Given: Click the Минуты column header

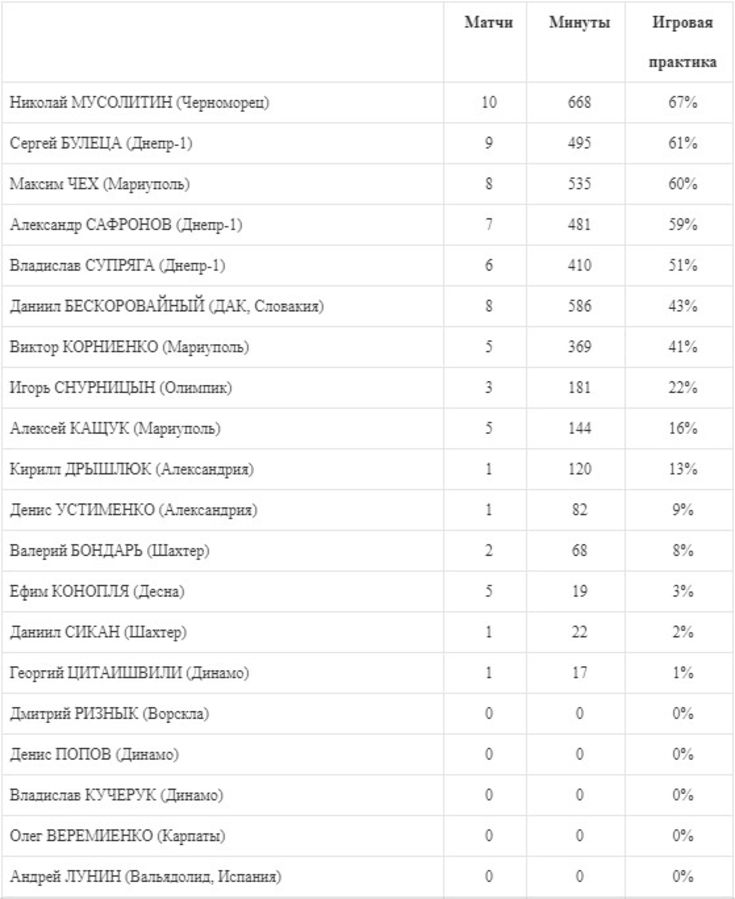Looking at the screenshot, I should [x=579, y=23].
